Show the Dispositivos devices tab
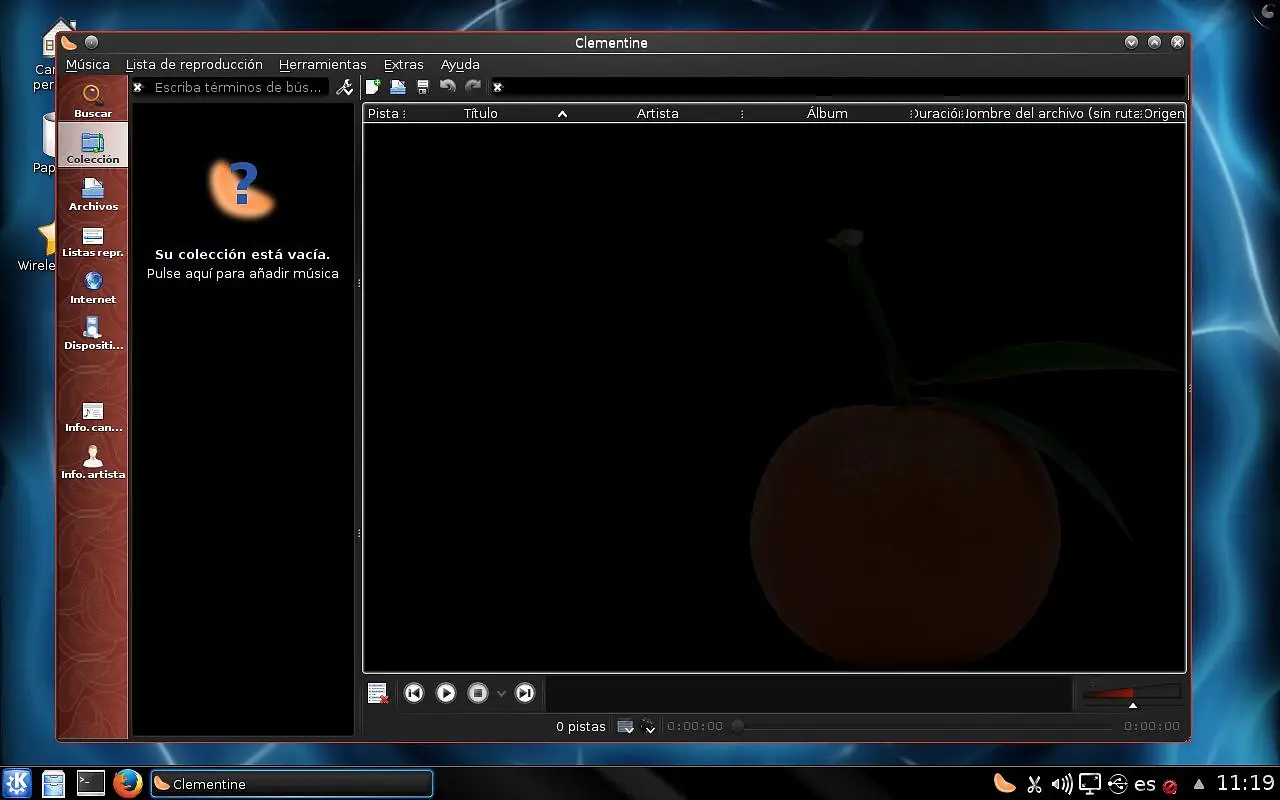This screenshot has width=1280, height=800. [93, 333]
